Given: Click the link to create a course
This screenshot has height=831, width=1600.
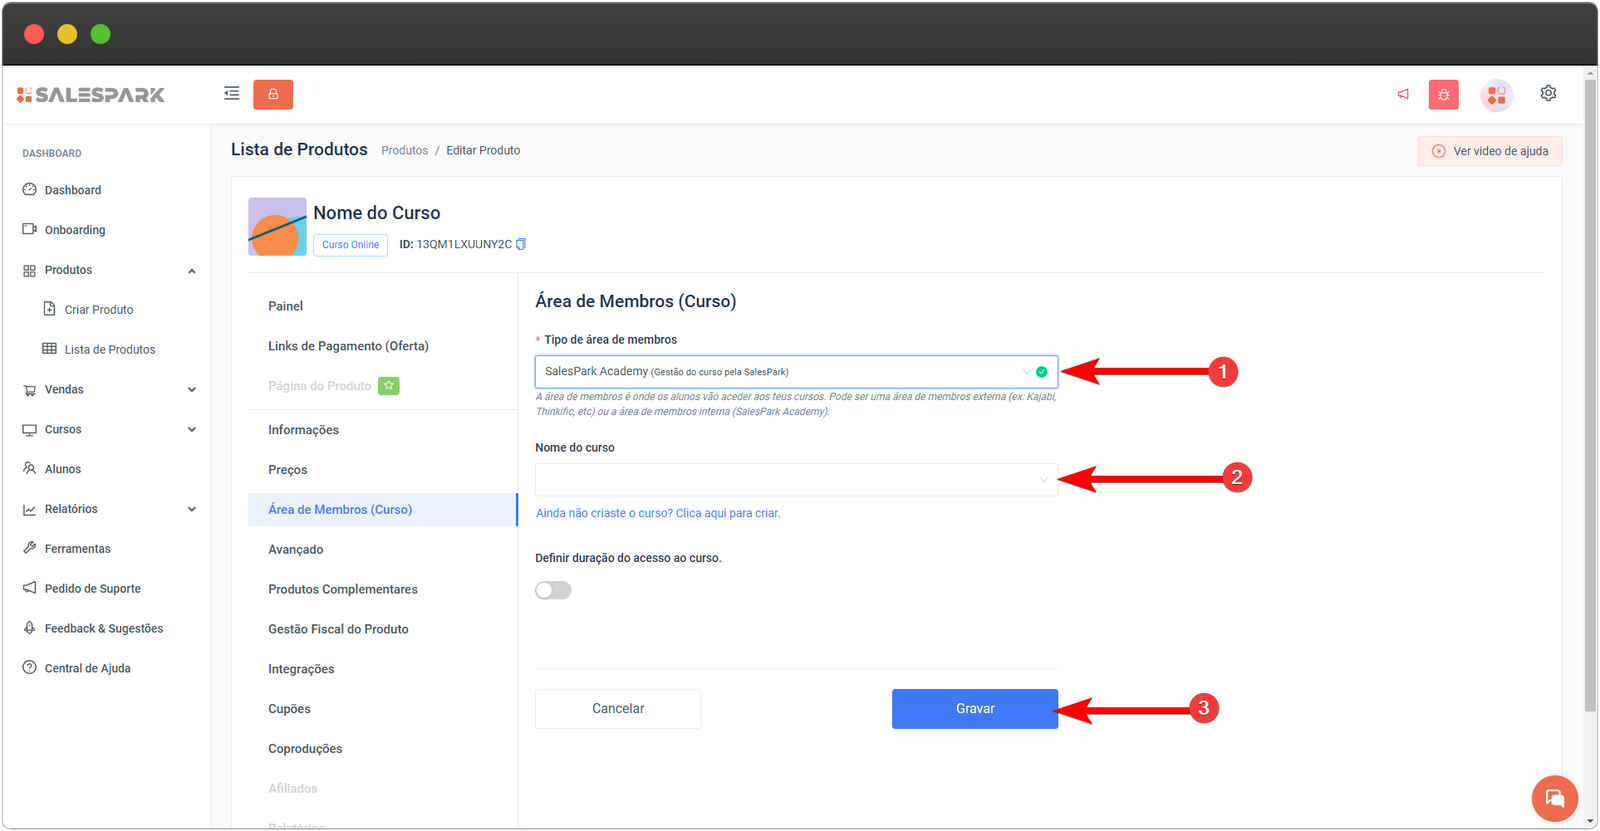Looking at the screenshot, I should click(658, 513).
